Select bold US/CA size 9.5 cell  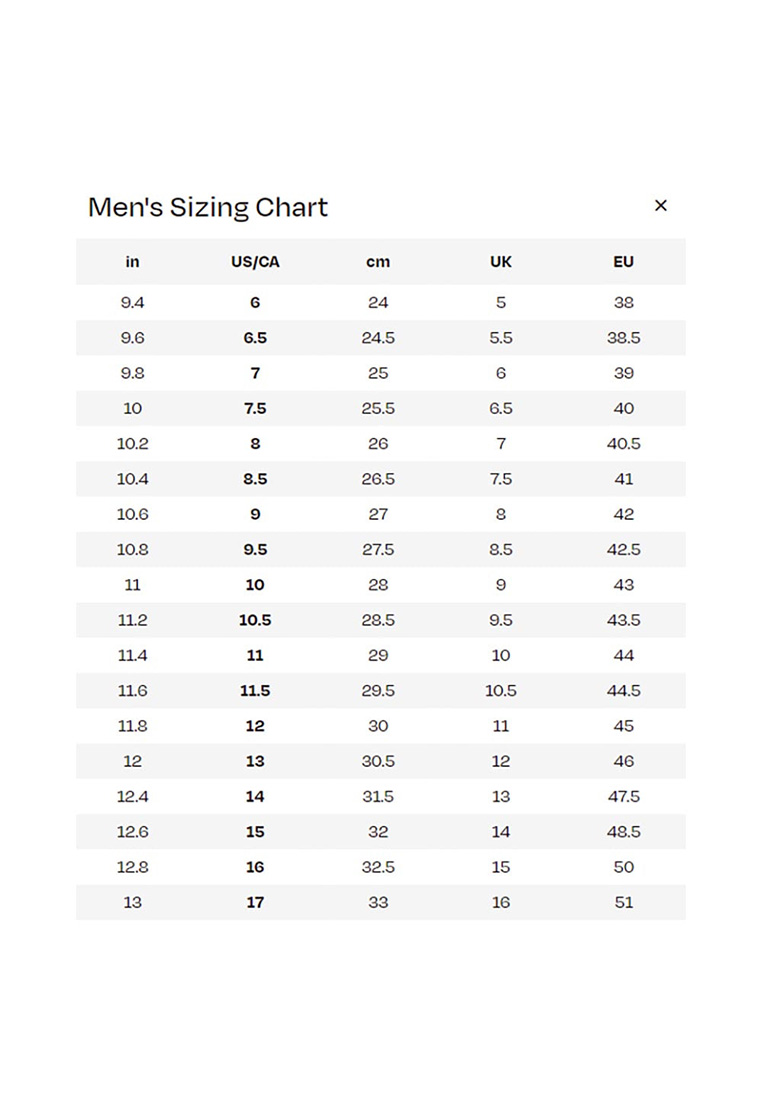click(x=255, y=549)
